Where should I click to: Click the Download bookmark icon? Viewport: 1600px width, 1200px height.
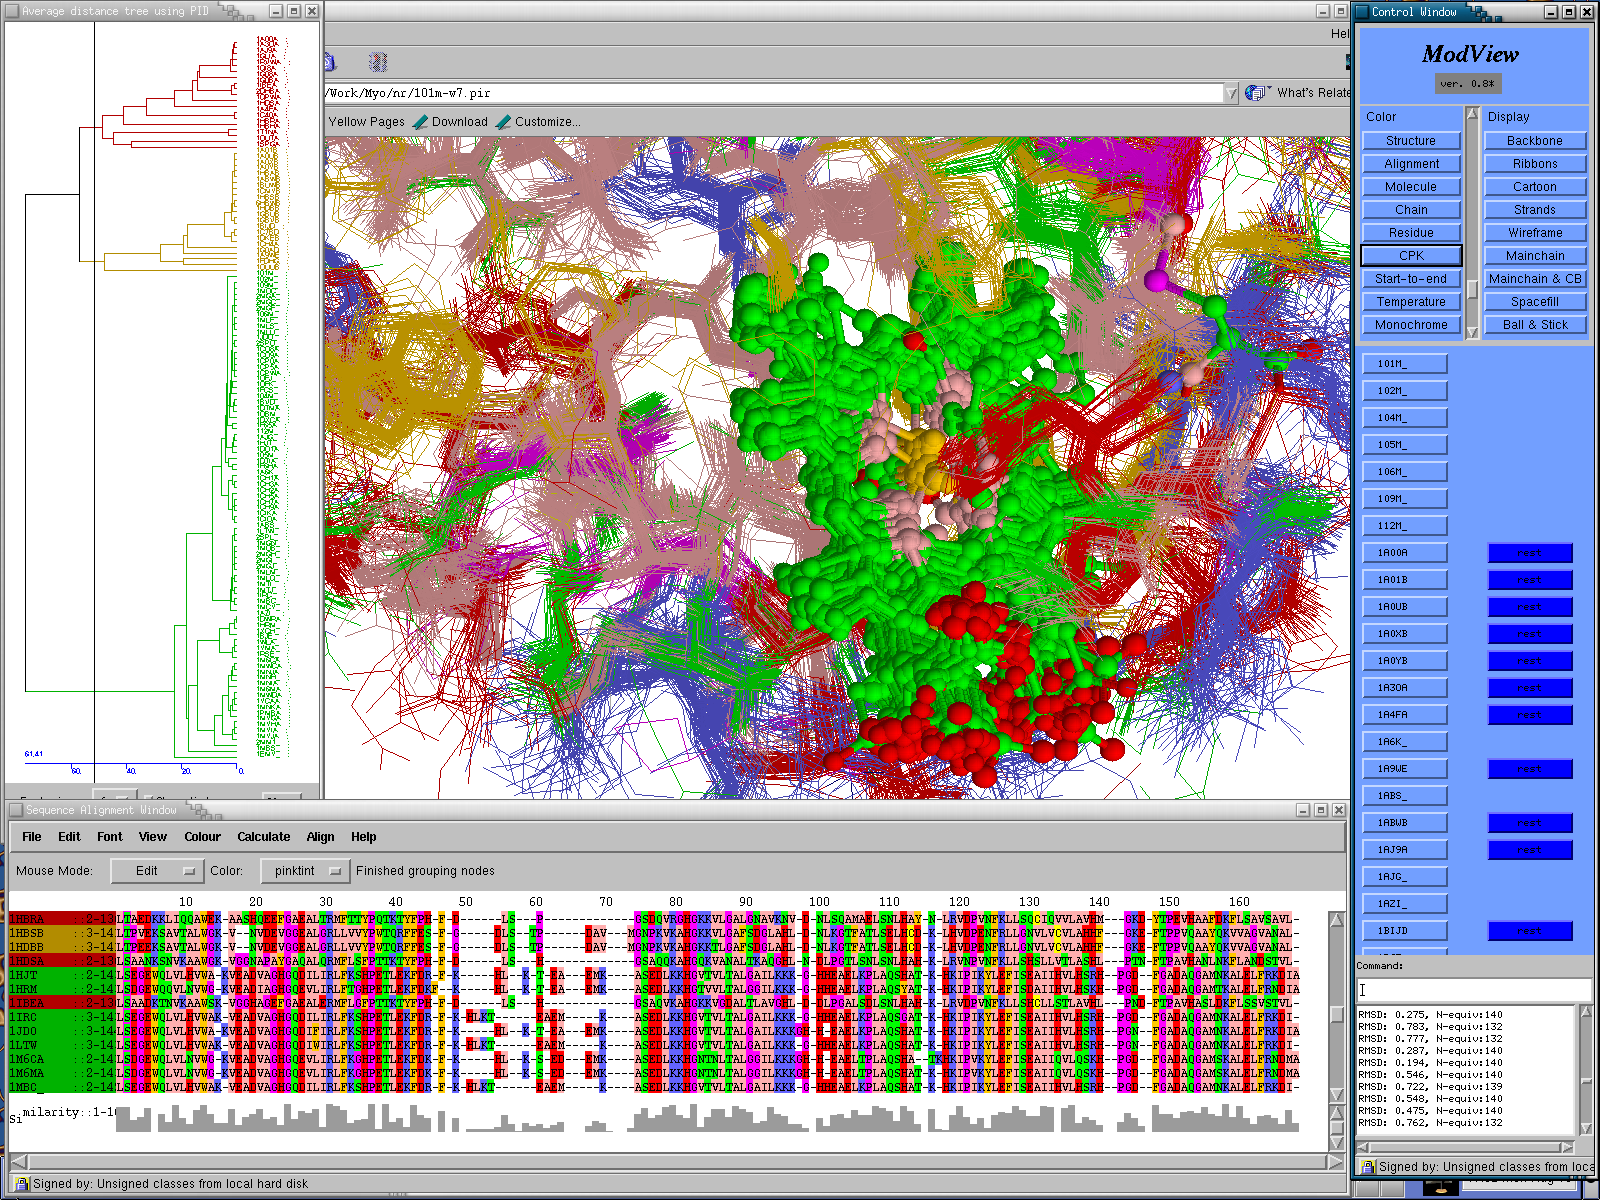click(421, 122)
